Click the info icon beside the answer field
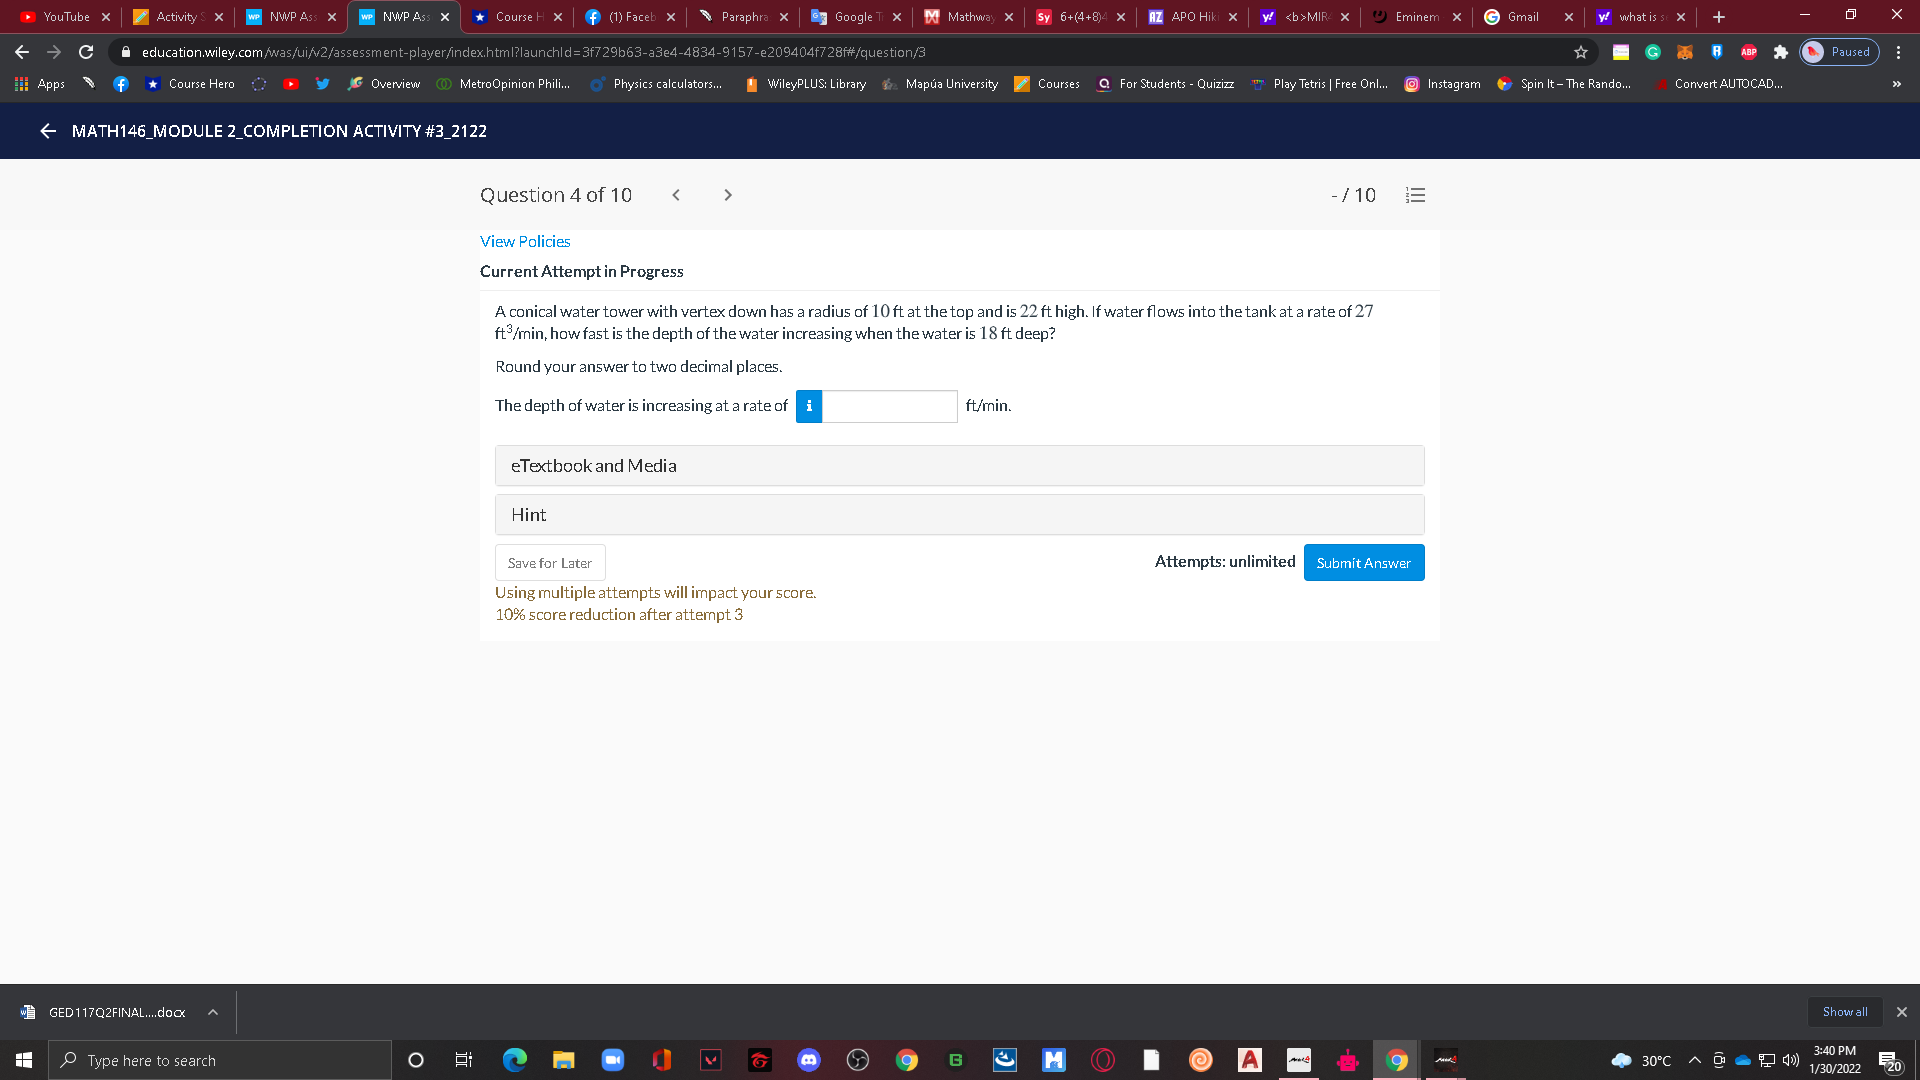Viewport: 1920px width, 1080px height. 808,406
